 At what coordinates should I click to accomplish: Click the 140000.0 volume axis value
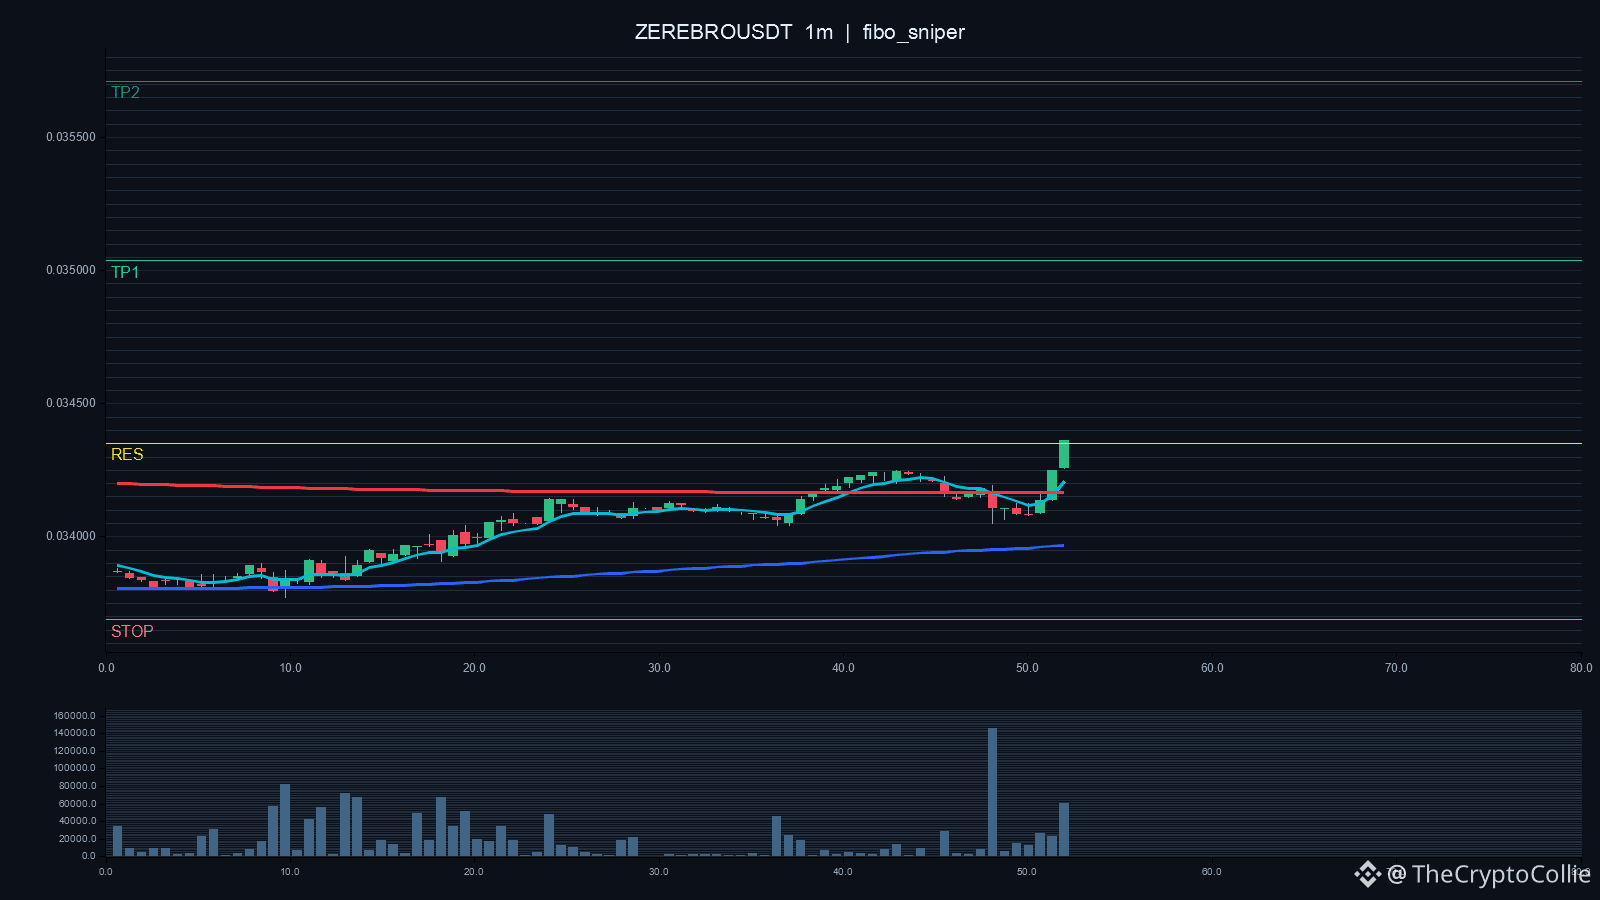(75, 733)
